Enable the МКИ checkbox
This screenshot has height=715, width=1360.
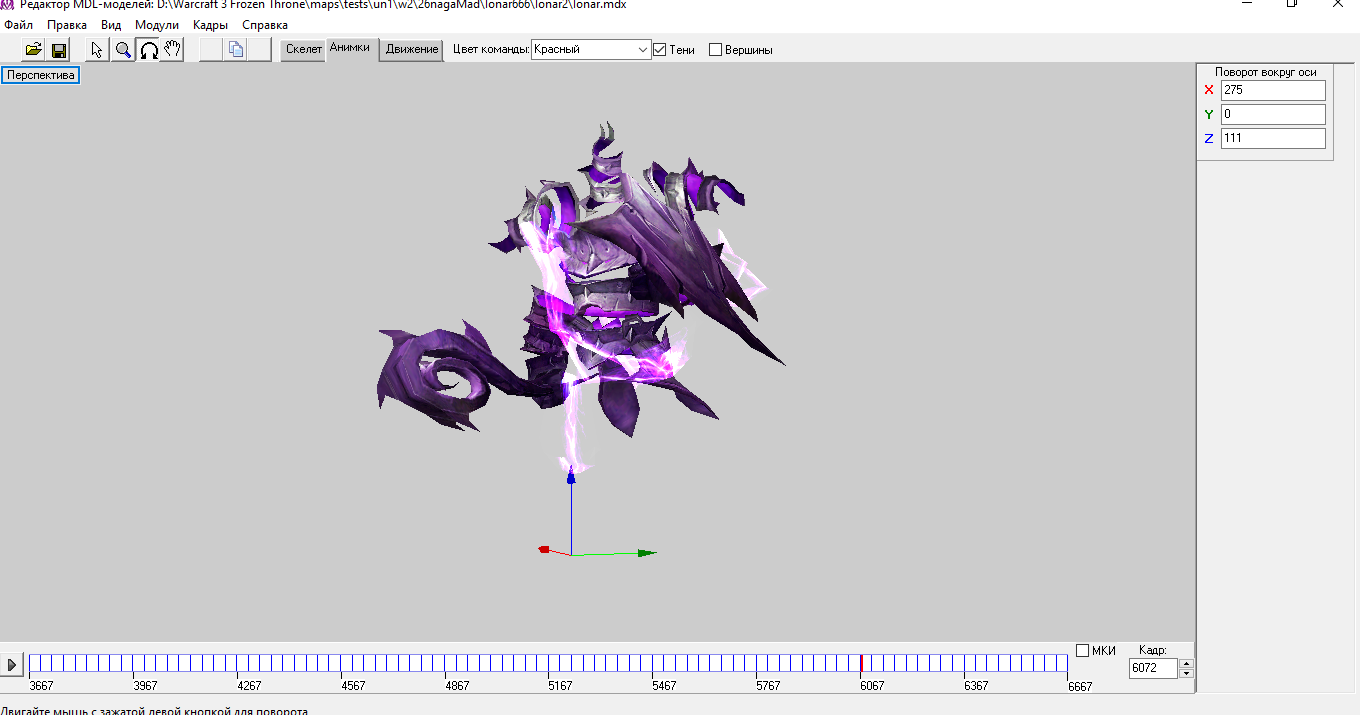pos(1082,651)
